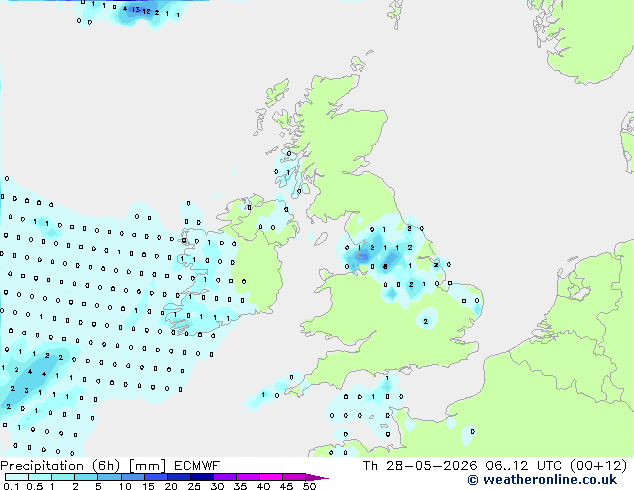Click the 'ECMWF' model label
The height and width of the screenshot is (490, 634).
197,466
